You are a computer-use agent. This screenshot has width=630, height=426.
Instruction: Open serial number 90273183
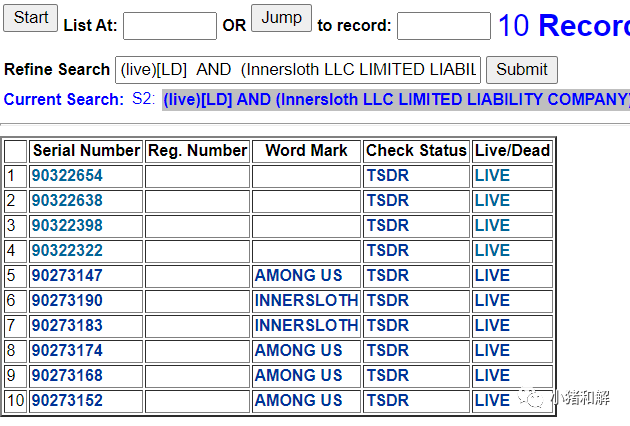click(67, 325)
